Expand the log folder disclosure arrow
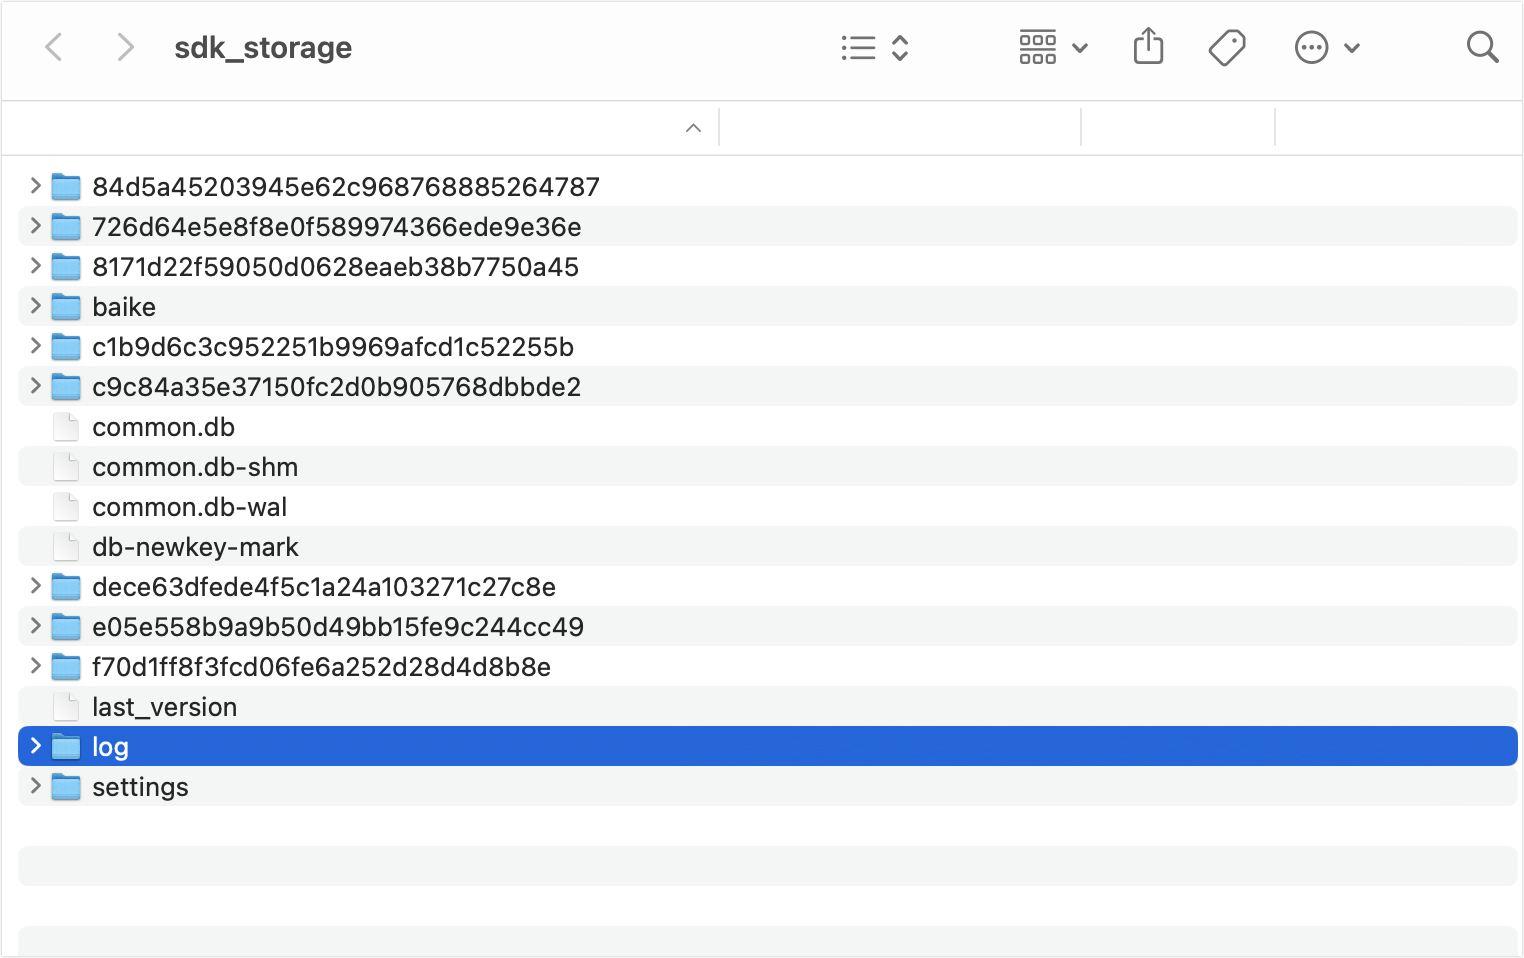The image size is (1524, 958). pos(36,746)
